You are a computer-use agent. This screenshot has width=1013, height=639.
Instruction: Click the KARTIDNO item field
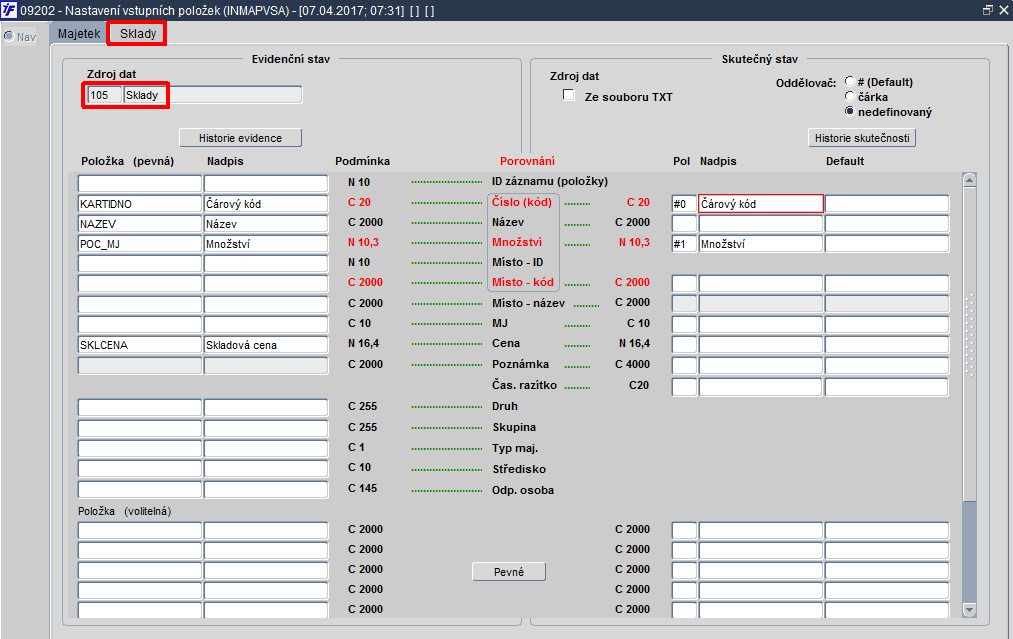coord(140,204)
